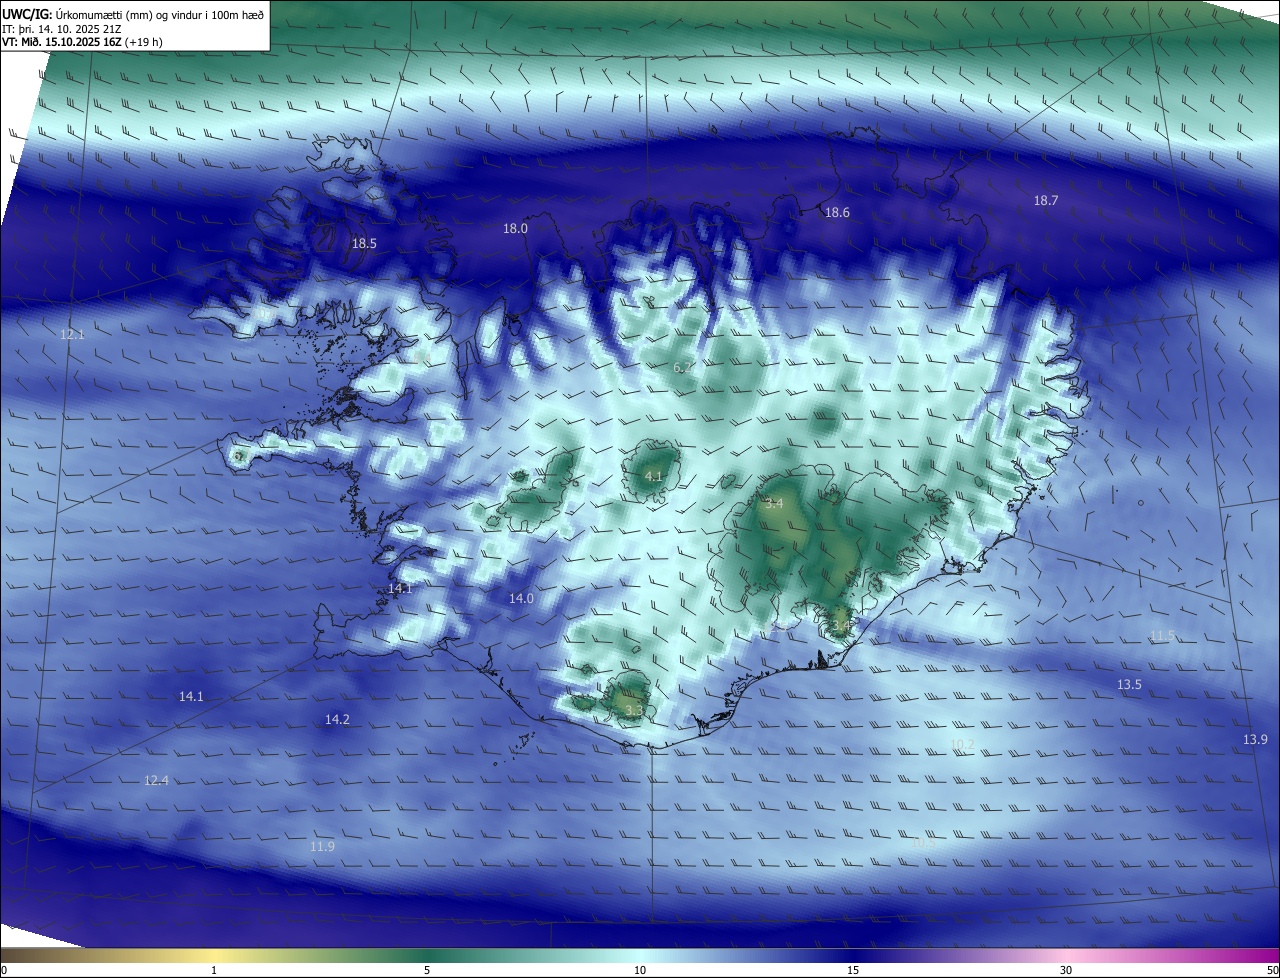Click the 1 tick on the color scale
This screenshot has width=1280, height=978.
(214, 970)
